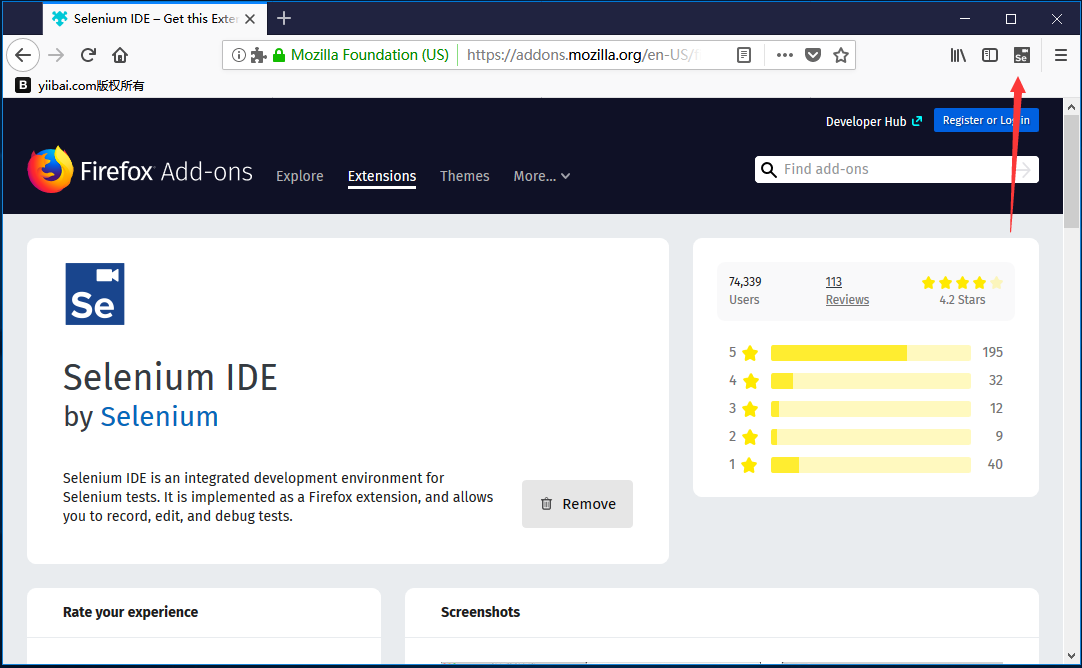Open page actions three-dot menu
Image resolution: width=1082 pixels, height=668 pixels.
(785, 56)
